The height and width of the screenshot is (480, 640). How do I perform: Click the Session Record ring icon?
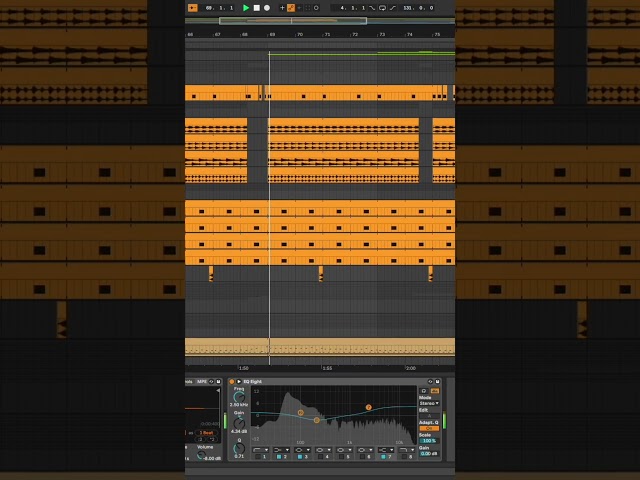(316, 8)
